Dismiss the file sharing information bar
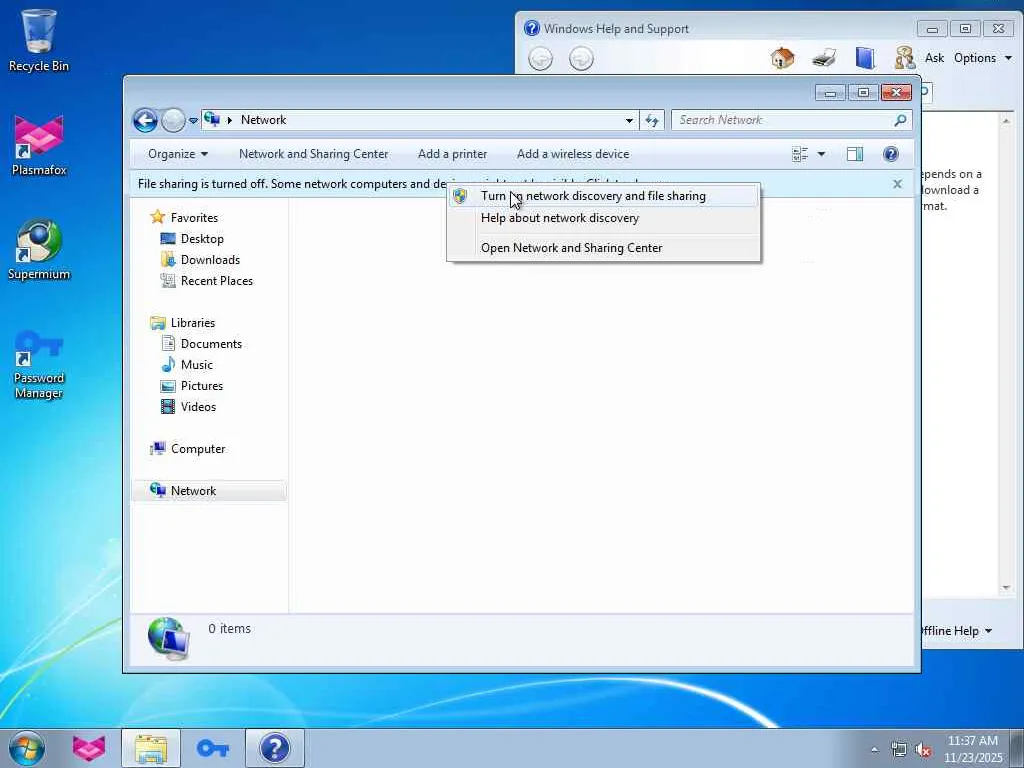Viewport: 1024px width, 768px height. 897,184
